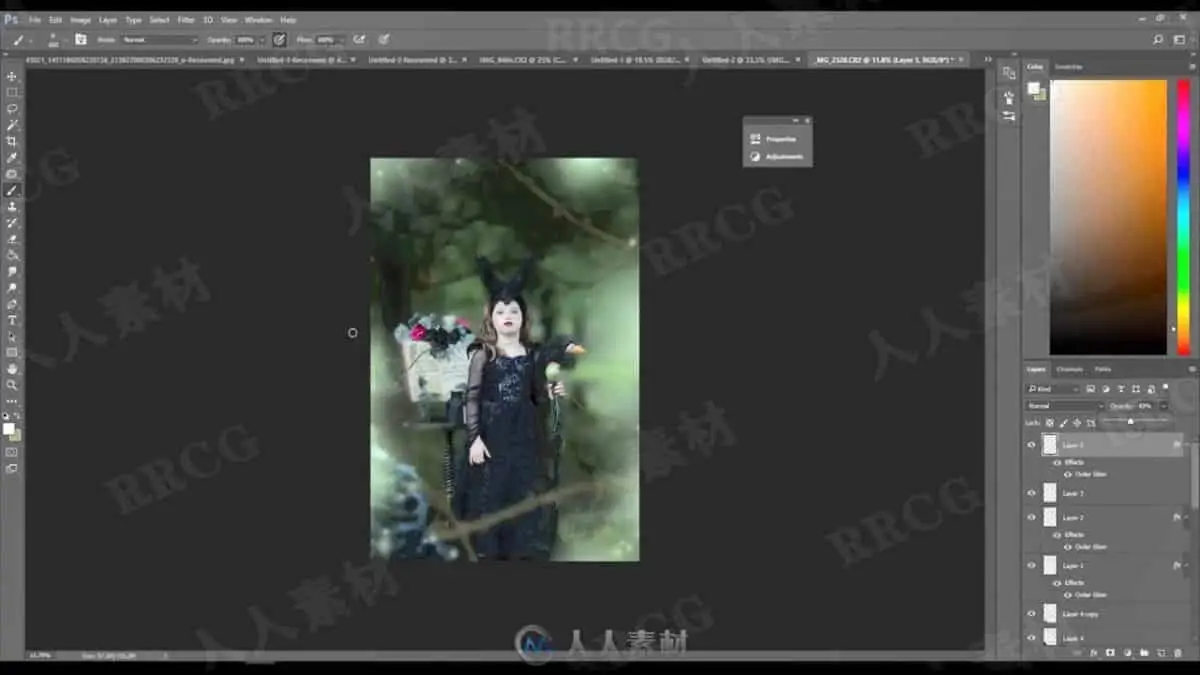Switch to the Paths tab

coord(1102,369)
